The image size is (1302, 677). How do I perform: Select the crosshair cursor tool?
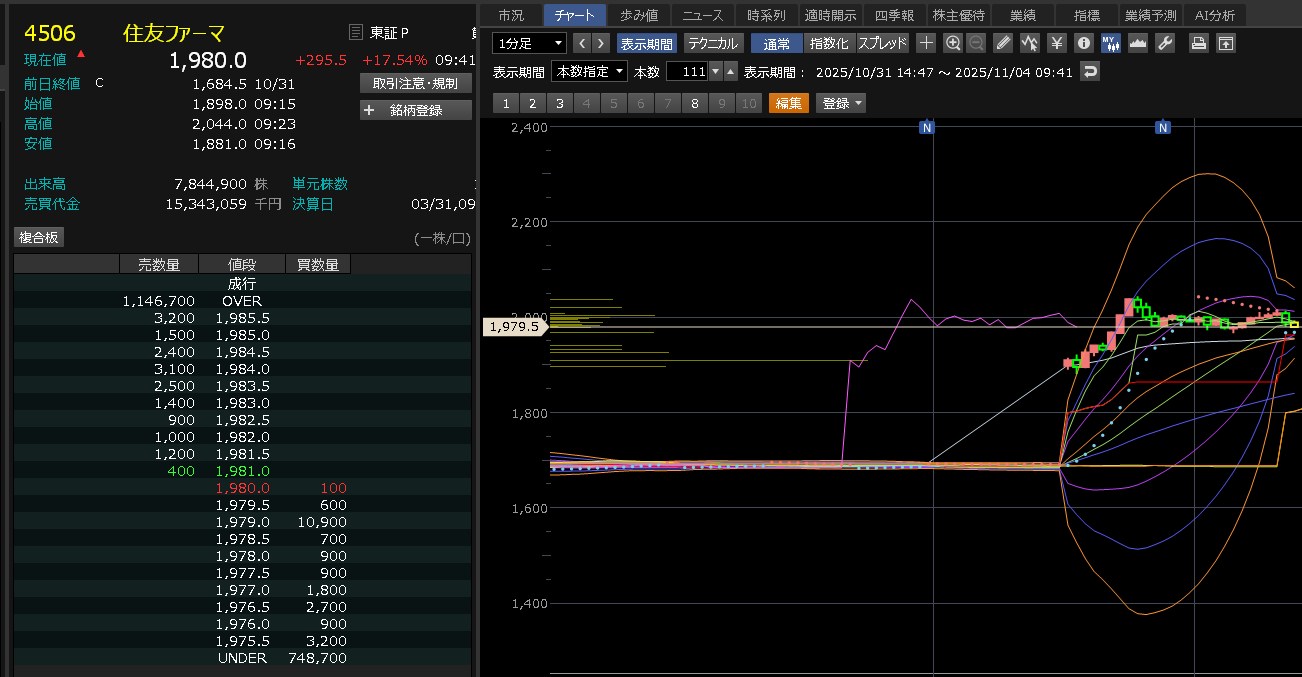click(x=926, y=43)
